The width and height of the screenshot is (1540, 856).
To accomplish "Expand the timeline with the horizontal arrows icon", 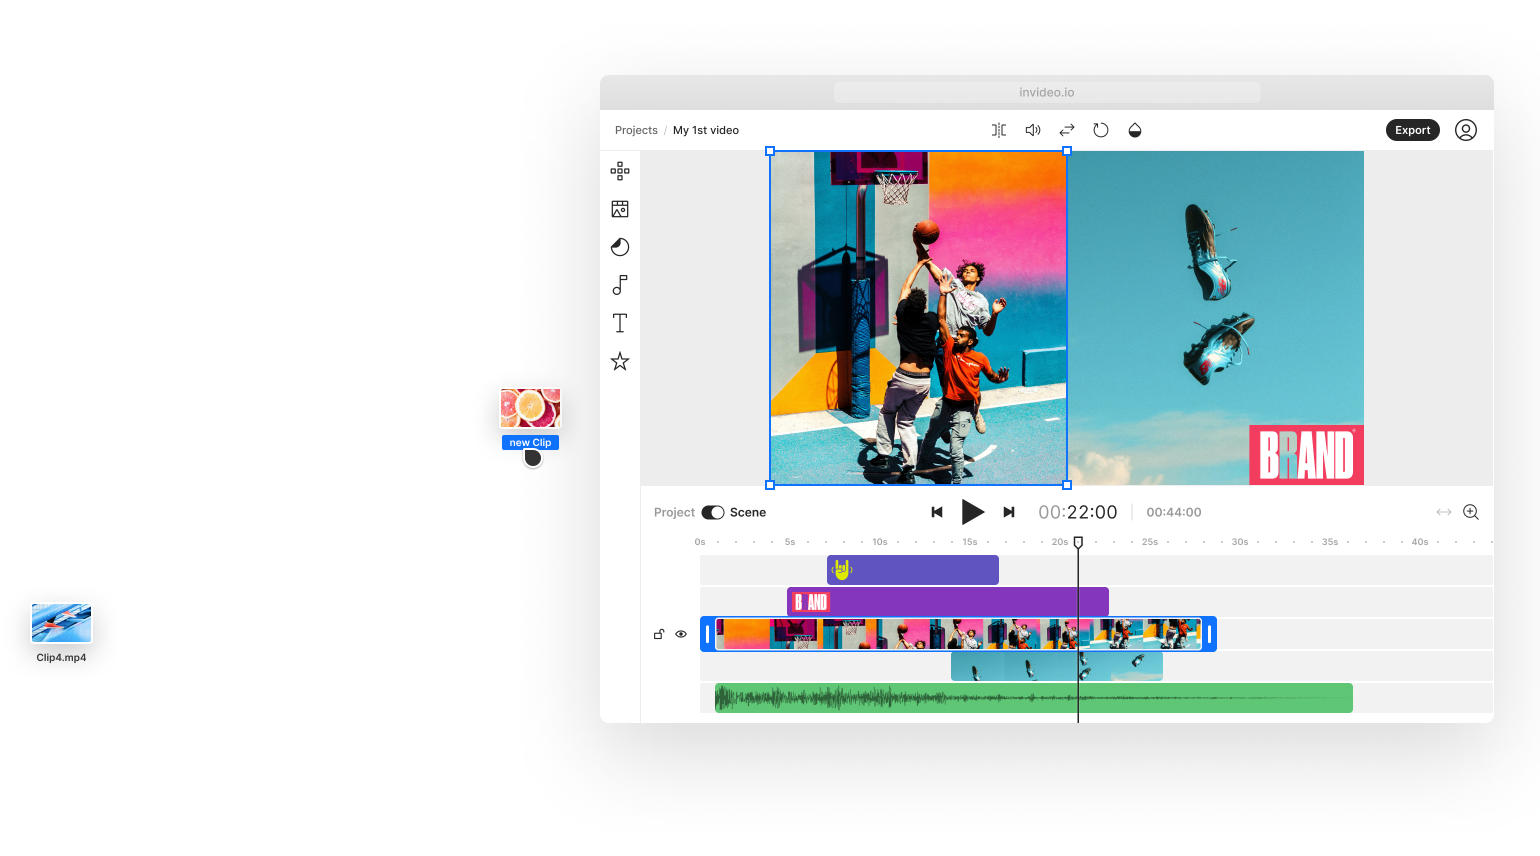I will tap(1444, 511).
